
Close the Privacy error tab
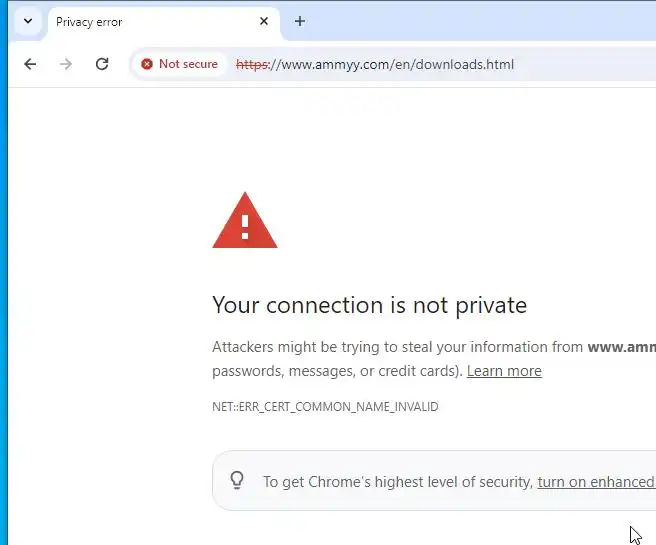pos(264,21)
